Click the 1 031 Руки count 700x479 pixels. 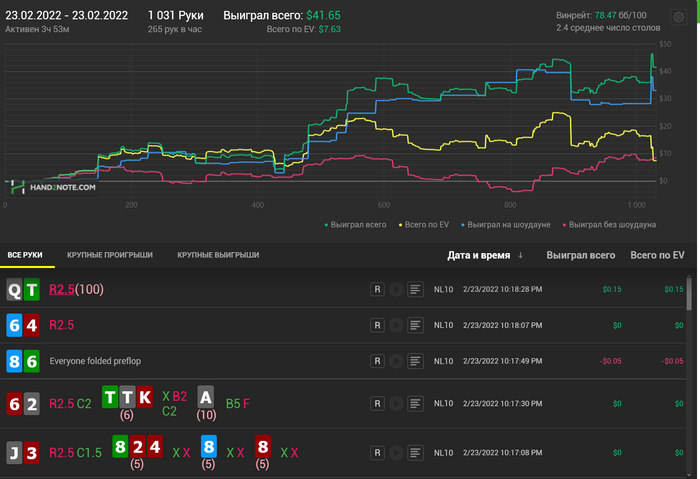point(175,15)
